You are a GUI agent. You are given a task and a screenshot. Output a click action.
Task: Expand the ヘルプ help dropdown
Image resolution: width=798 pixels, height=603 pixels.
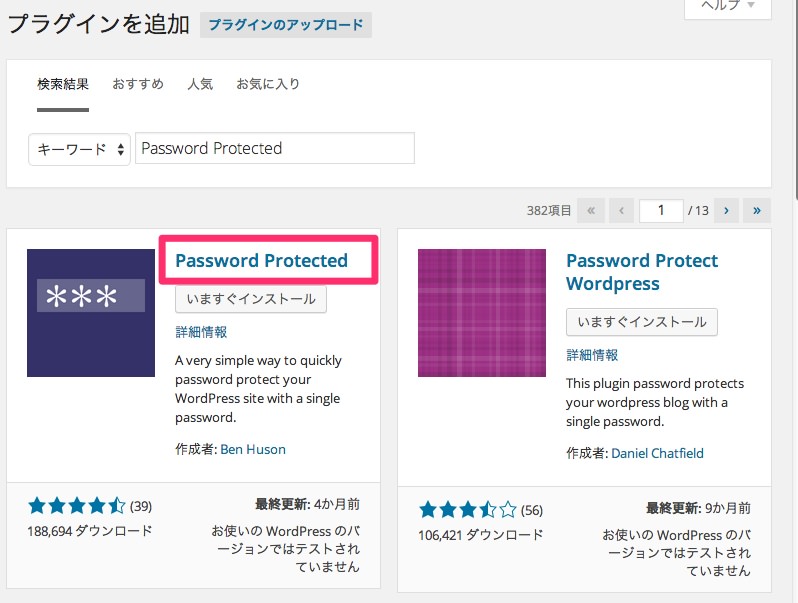728,6
